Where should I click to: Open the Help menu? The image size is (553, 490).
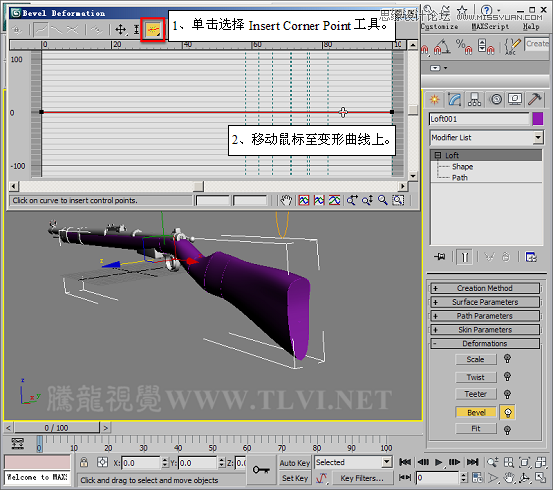click(531, 26)
